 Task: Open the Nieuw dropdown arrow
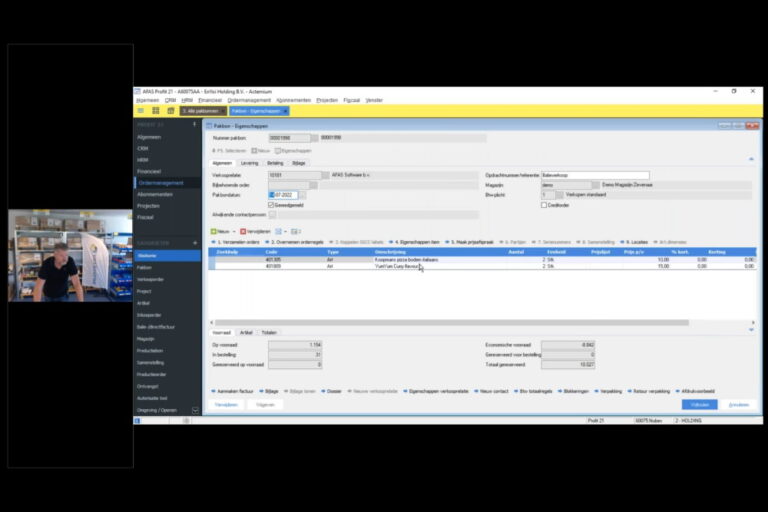(234, 231)
